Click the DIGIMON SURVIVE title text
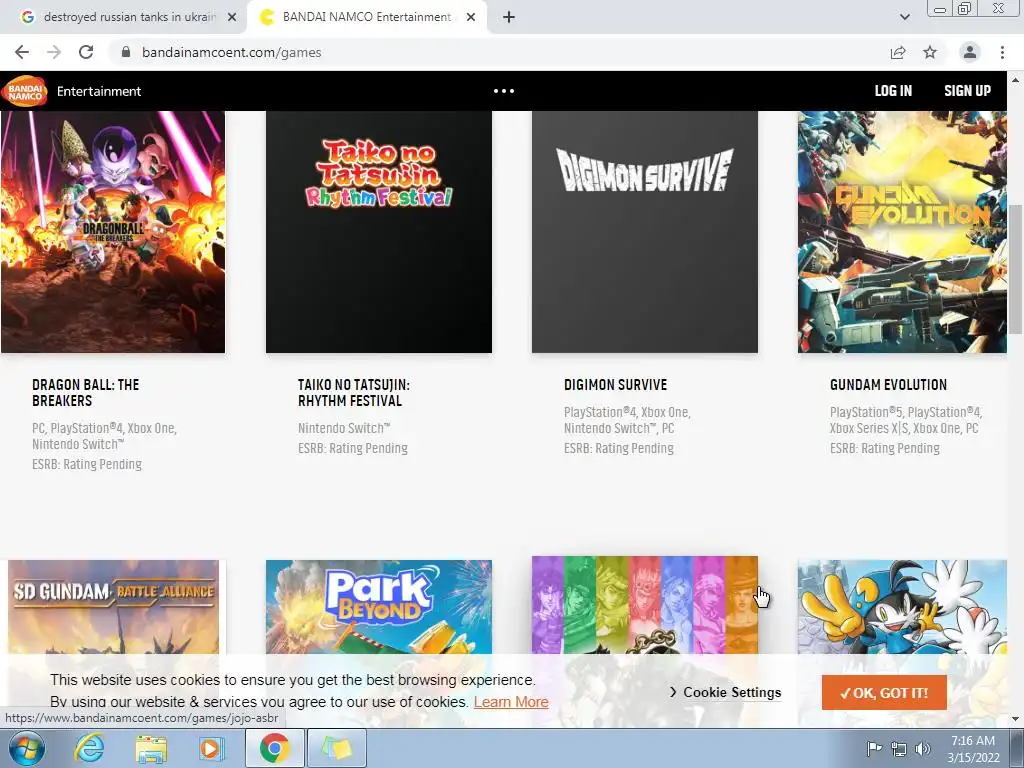Screen dimensions: 1024x768 pos(615,385)
